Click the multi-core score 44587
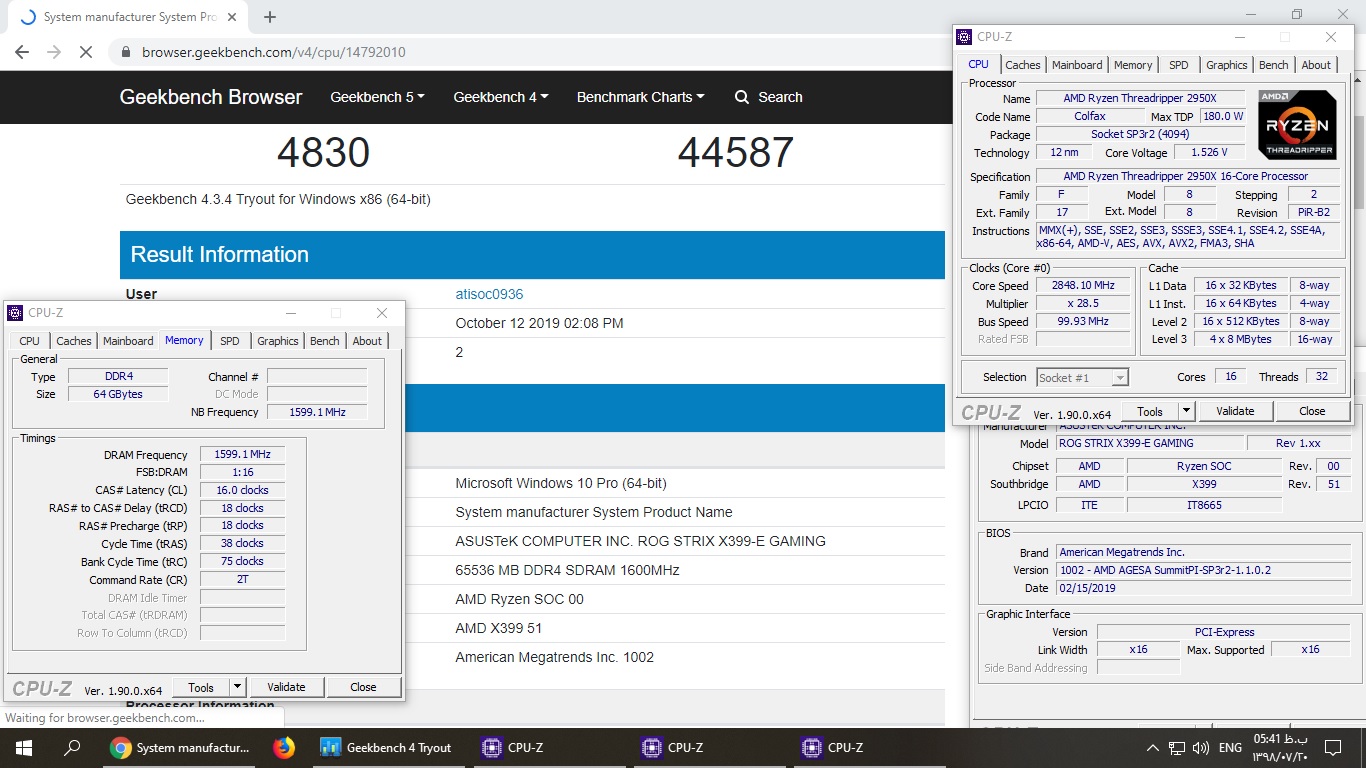This screenshot has width=1366, height=768. [x=736, y=153]
